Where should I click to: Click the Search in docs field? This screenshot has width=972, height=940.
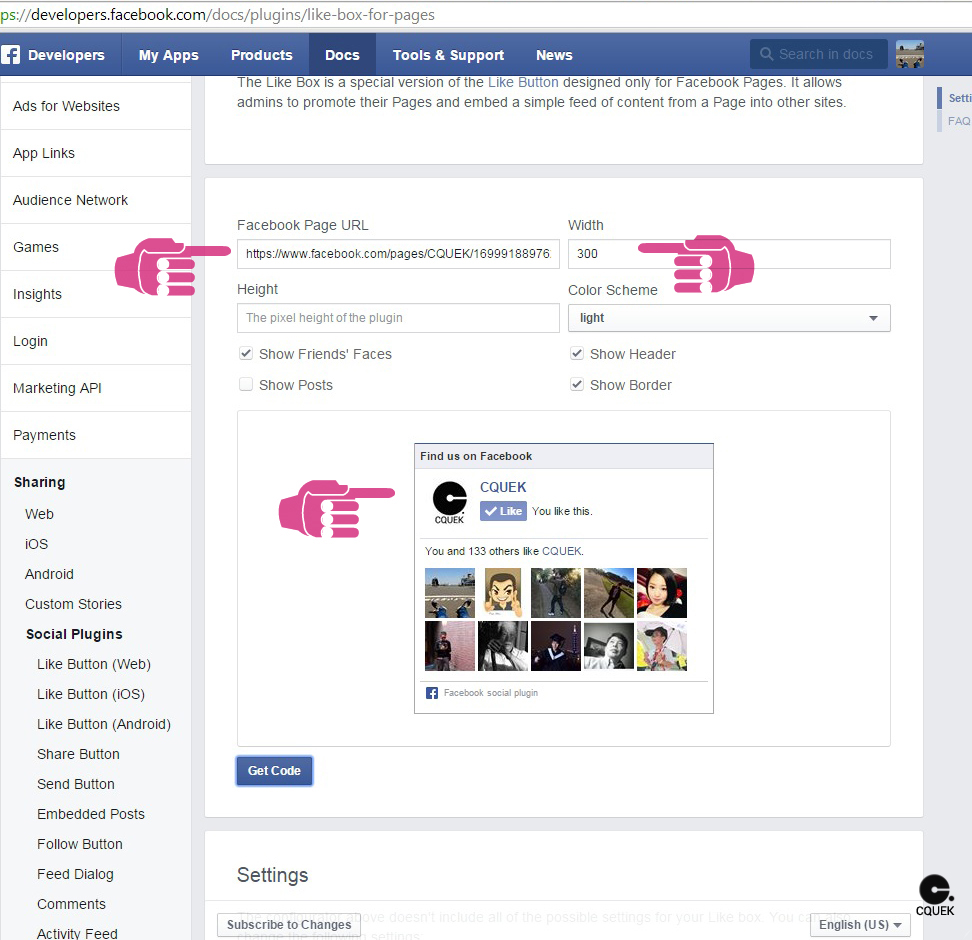[819, 55]
